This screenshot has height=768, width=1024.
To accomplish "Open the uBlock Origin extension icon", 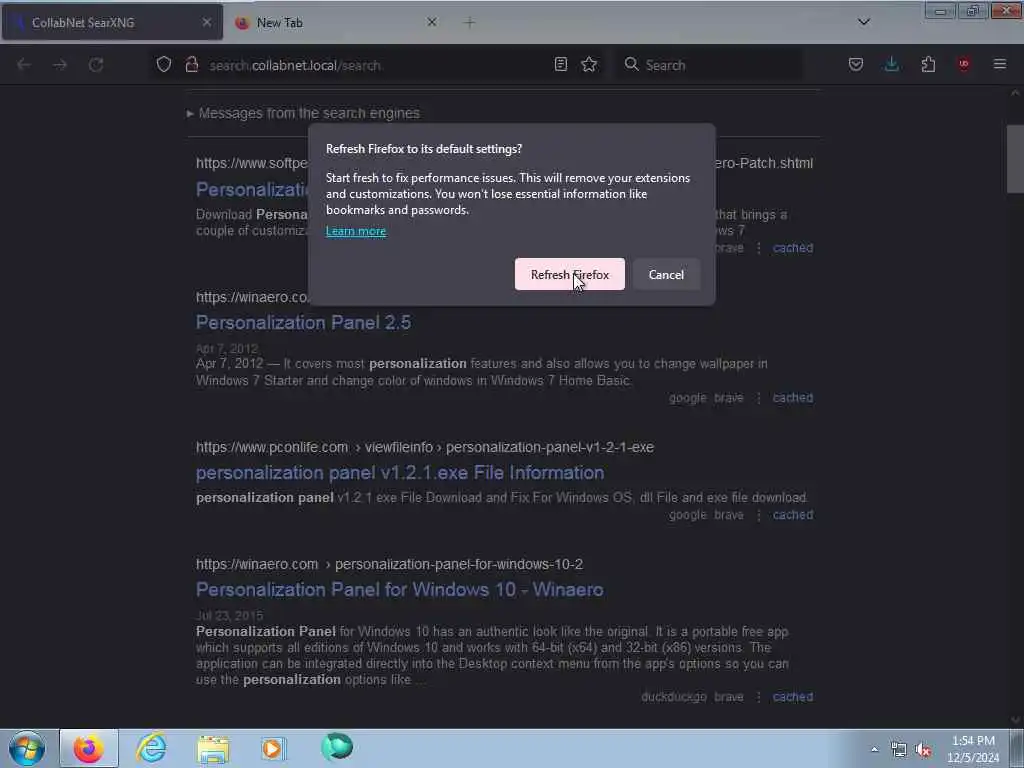I will point(964,64).
